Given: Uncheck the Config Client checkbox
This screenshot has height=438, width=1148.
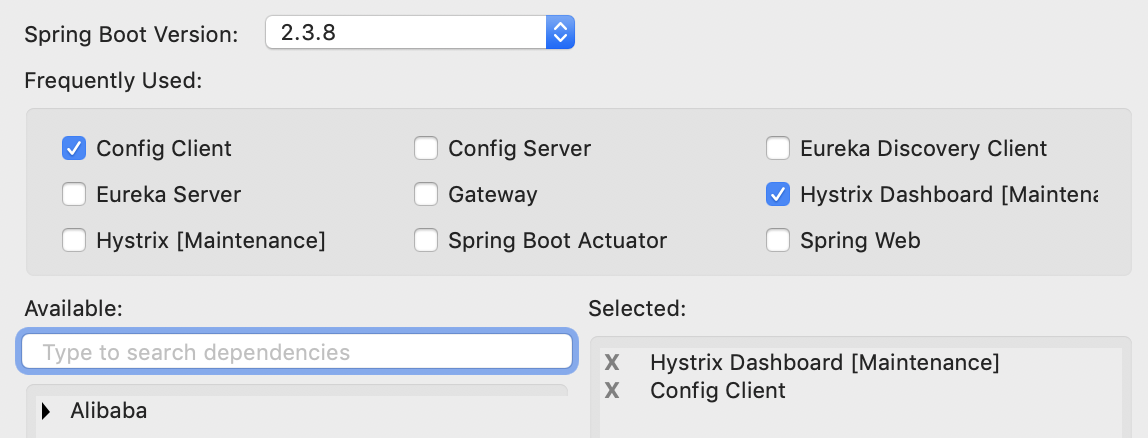Looking at the screenshot, I should [x=74, y=149].
